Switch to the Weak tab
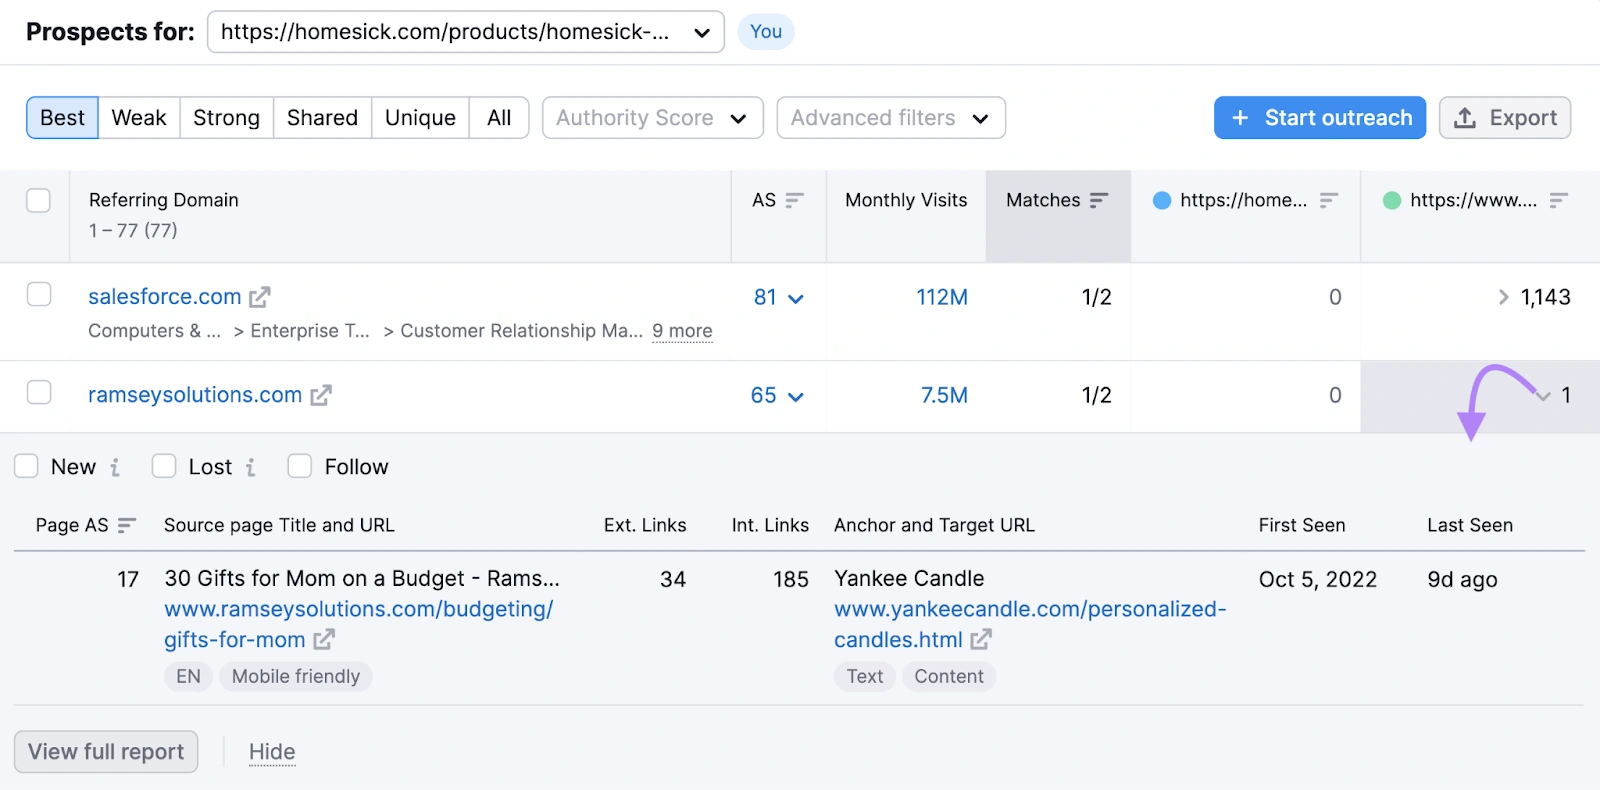 click(139, 118)
